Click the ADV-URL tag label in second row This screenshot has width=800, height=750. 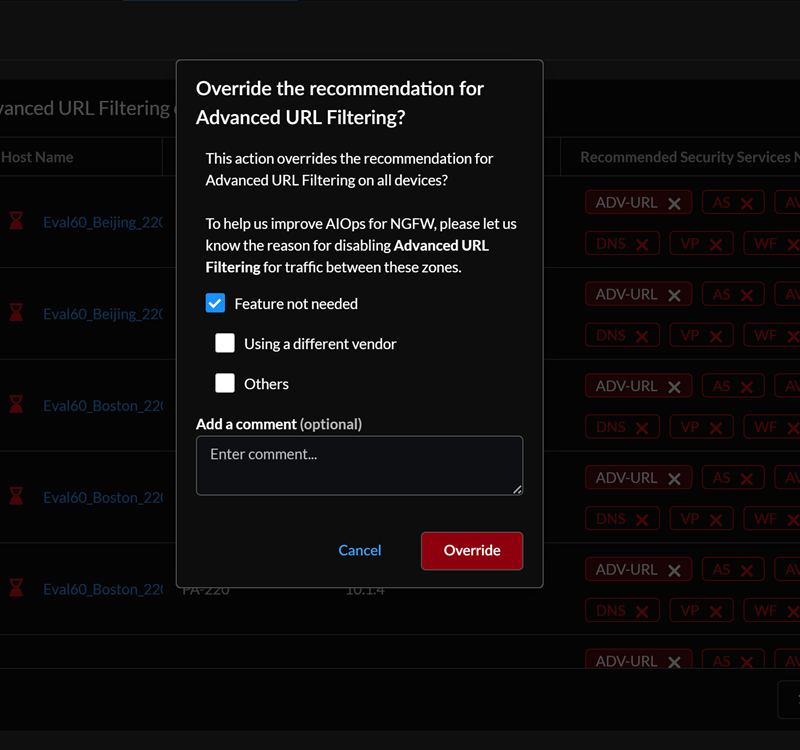pos(626,295)
